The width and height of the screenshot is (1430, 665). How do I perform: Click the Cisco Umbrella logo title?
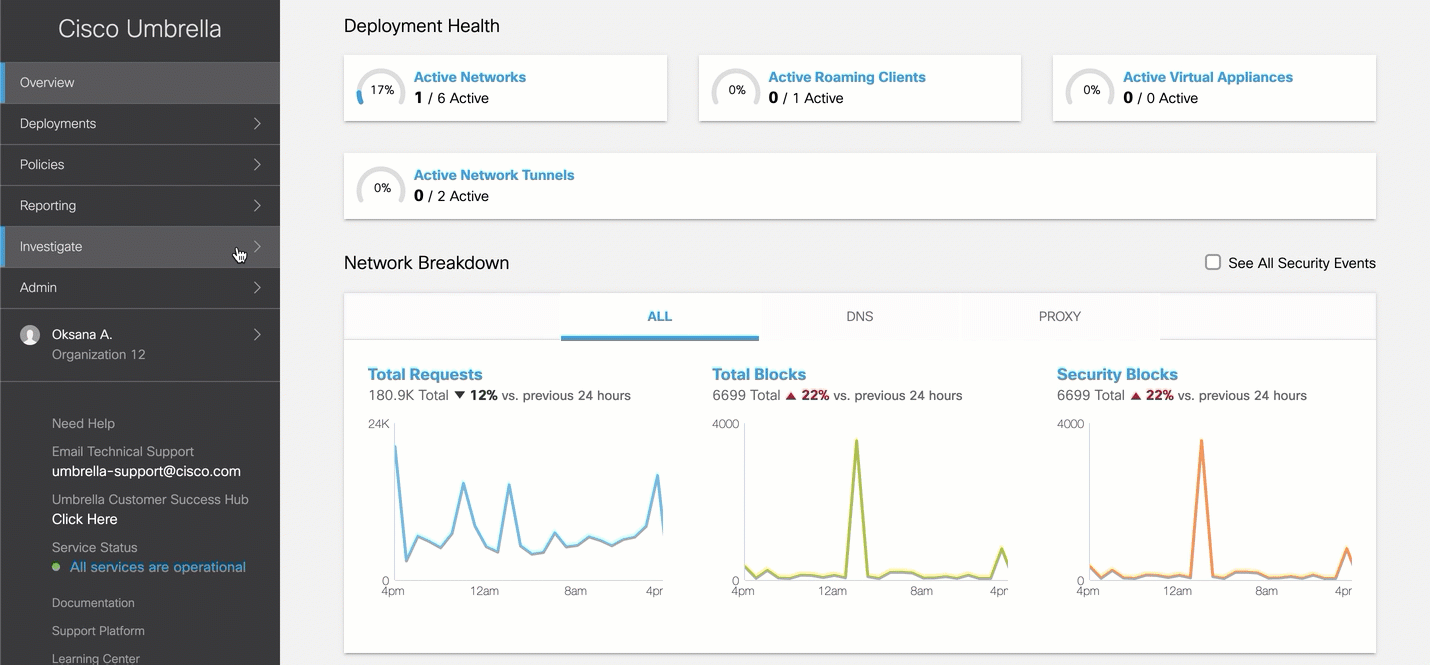[140, 29]
